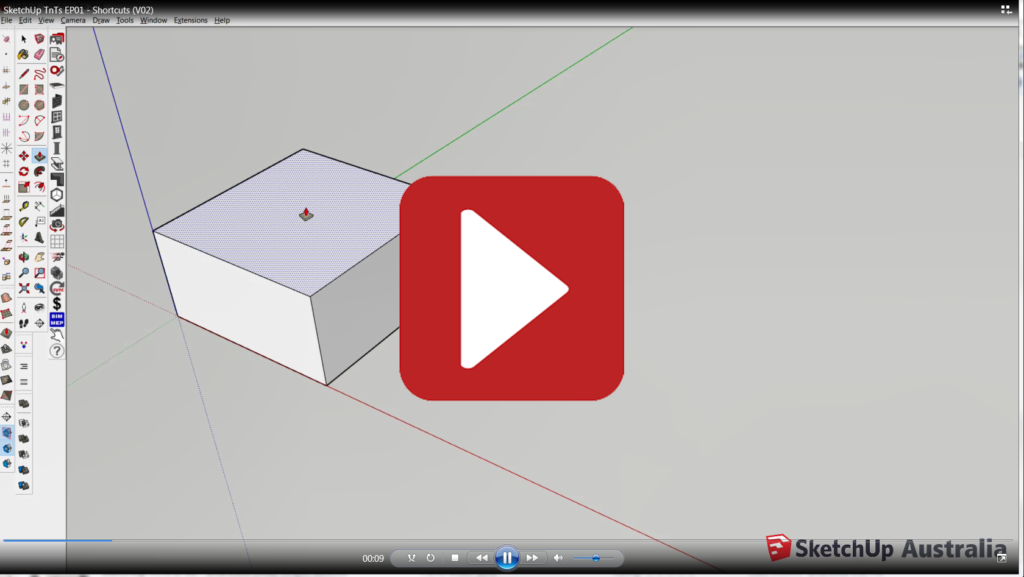Select the Pencil Line tool
Viewport: 1024px width, 577px height.
(x=23, y=73)
